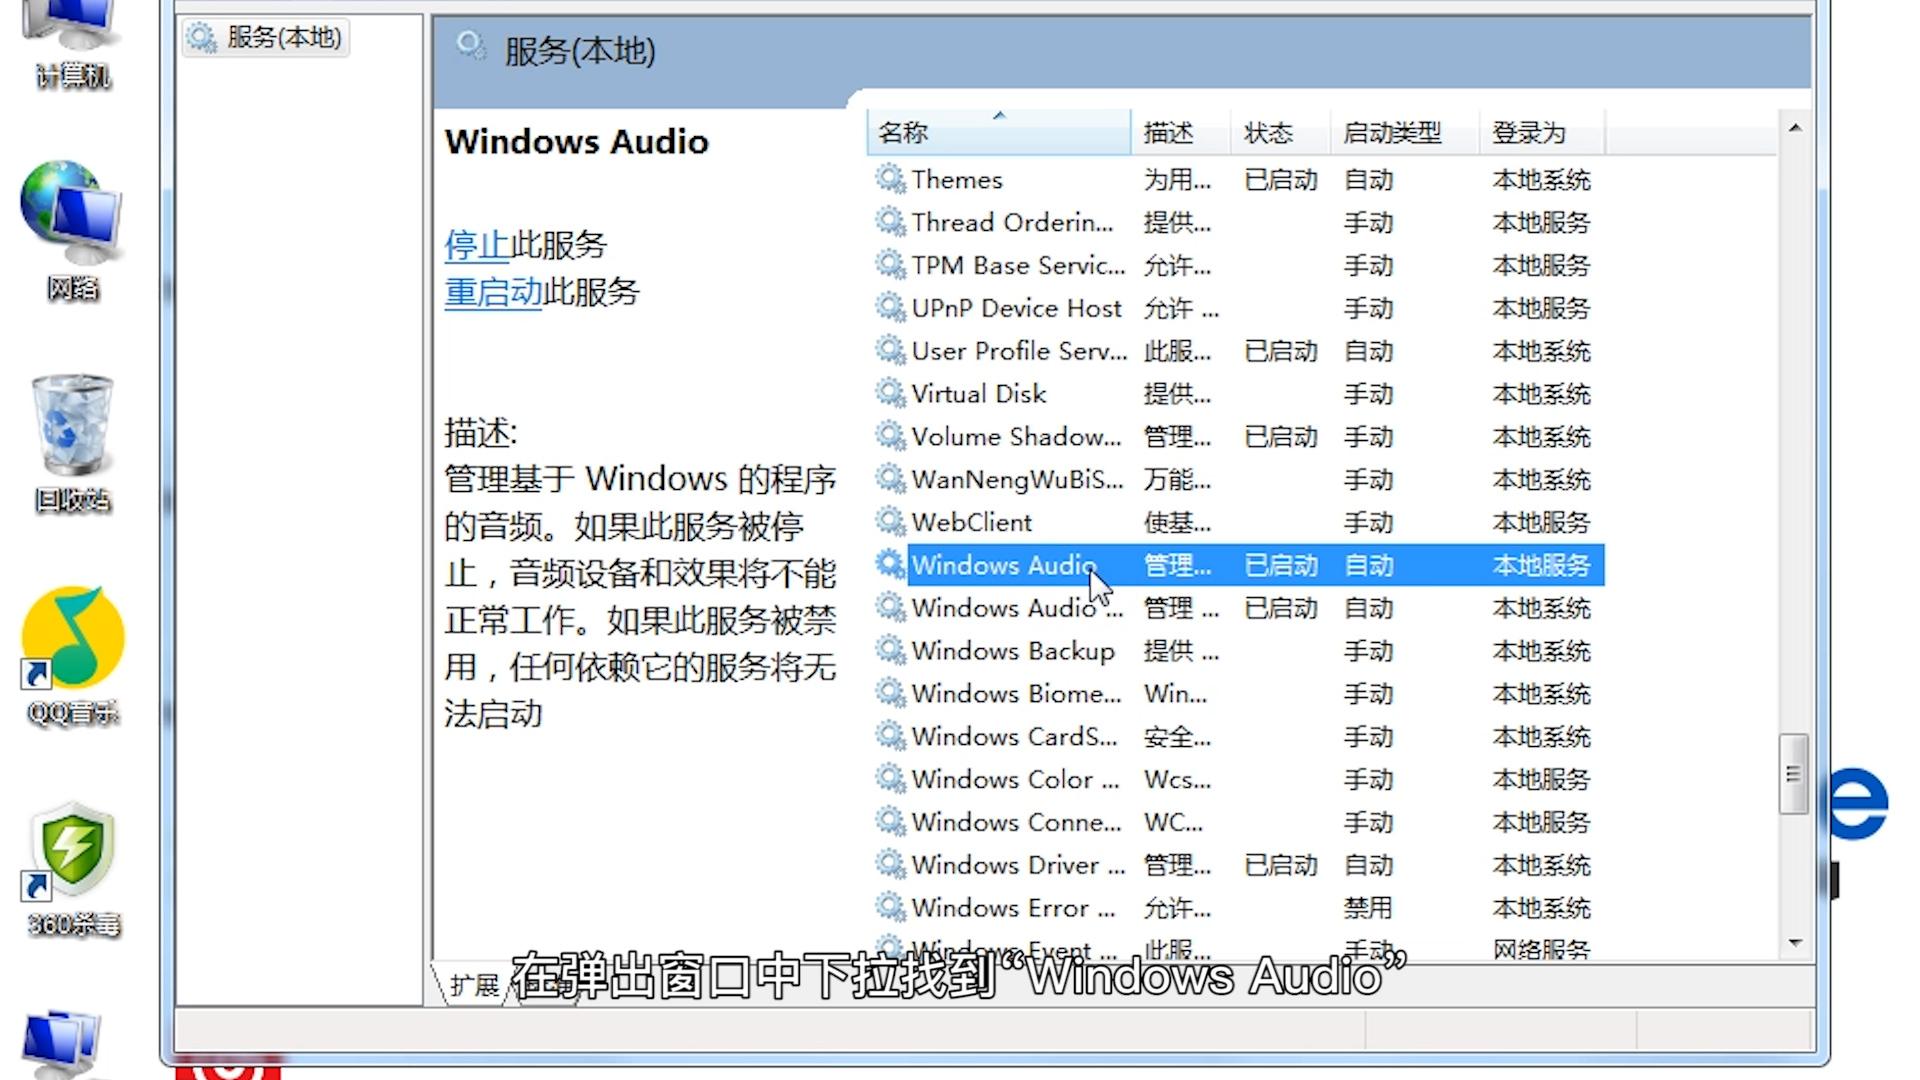Click the gear icon beside WebClient
Image resolution: width=1920 pixels, height=1080 pixels.
pyautogui.click(x=889, y=522)
